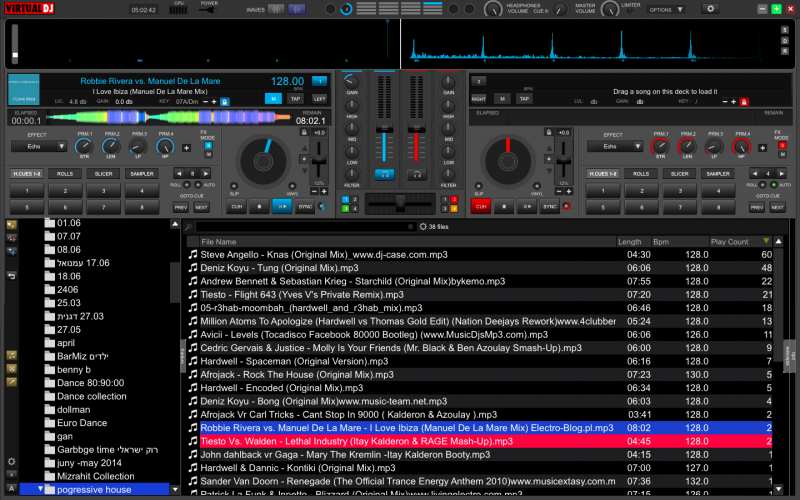The image size is (800, 500).
Task: Open the OPTIONS dropdown in top bar
Action: pyautogui.click(x=666, y=10)
